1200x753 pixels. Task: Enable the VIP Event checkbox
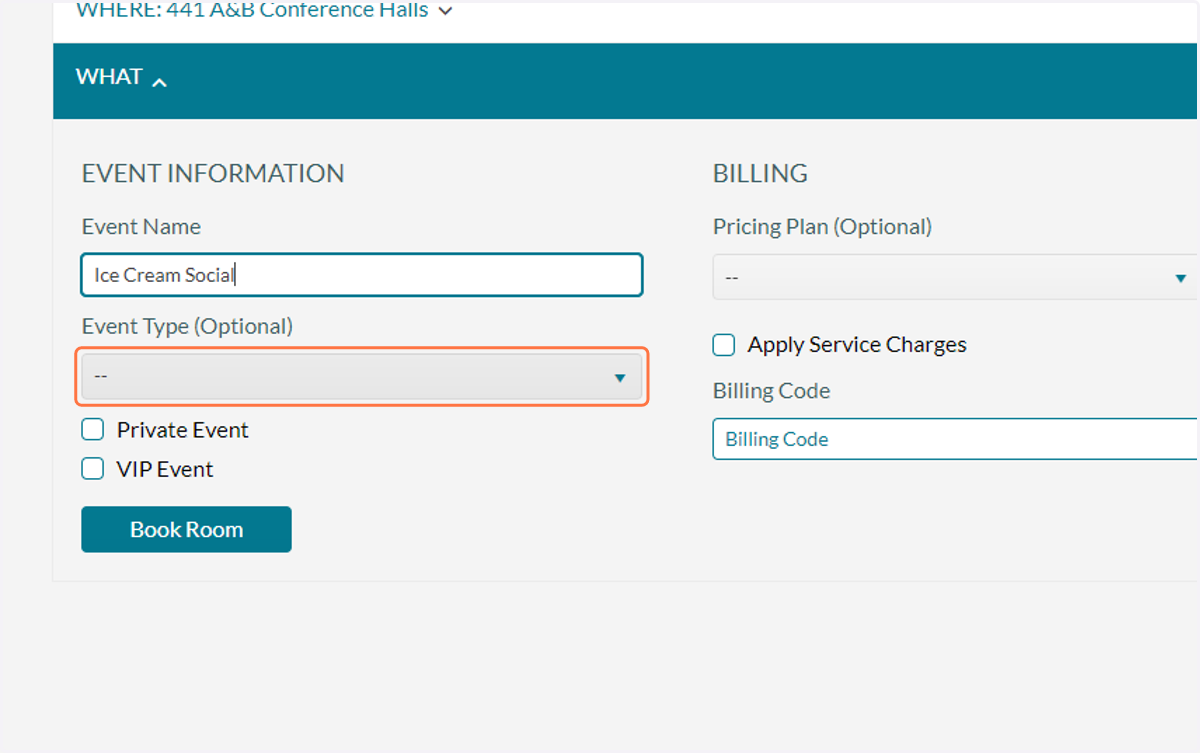tap(93, 468)
